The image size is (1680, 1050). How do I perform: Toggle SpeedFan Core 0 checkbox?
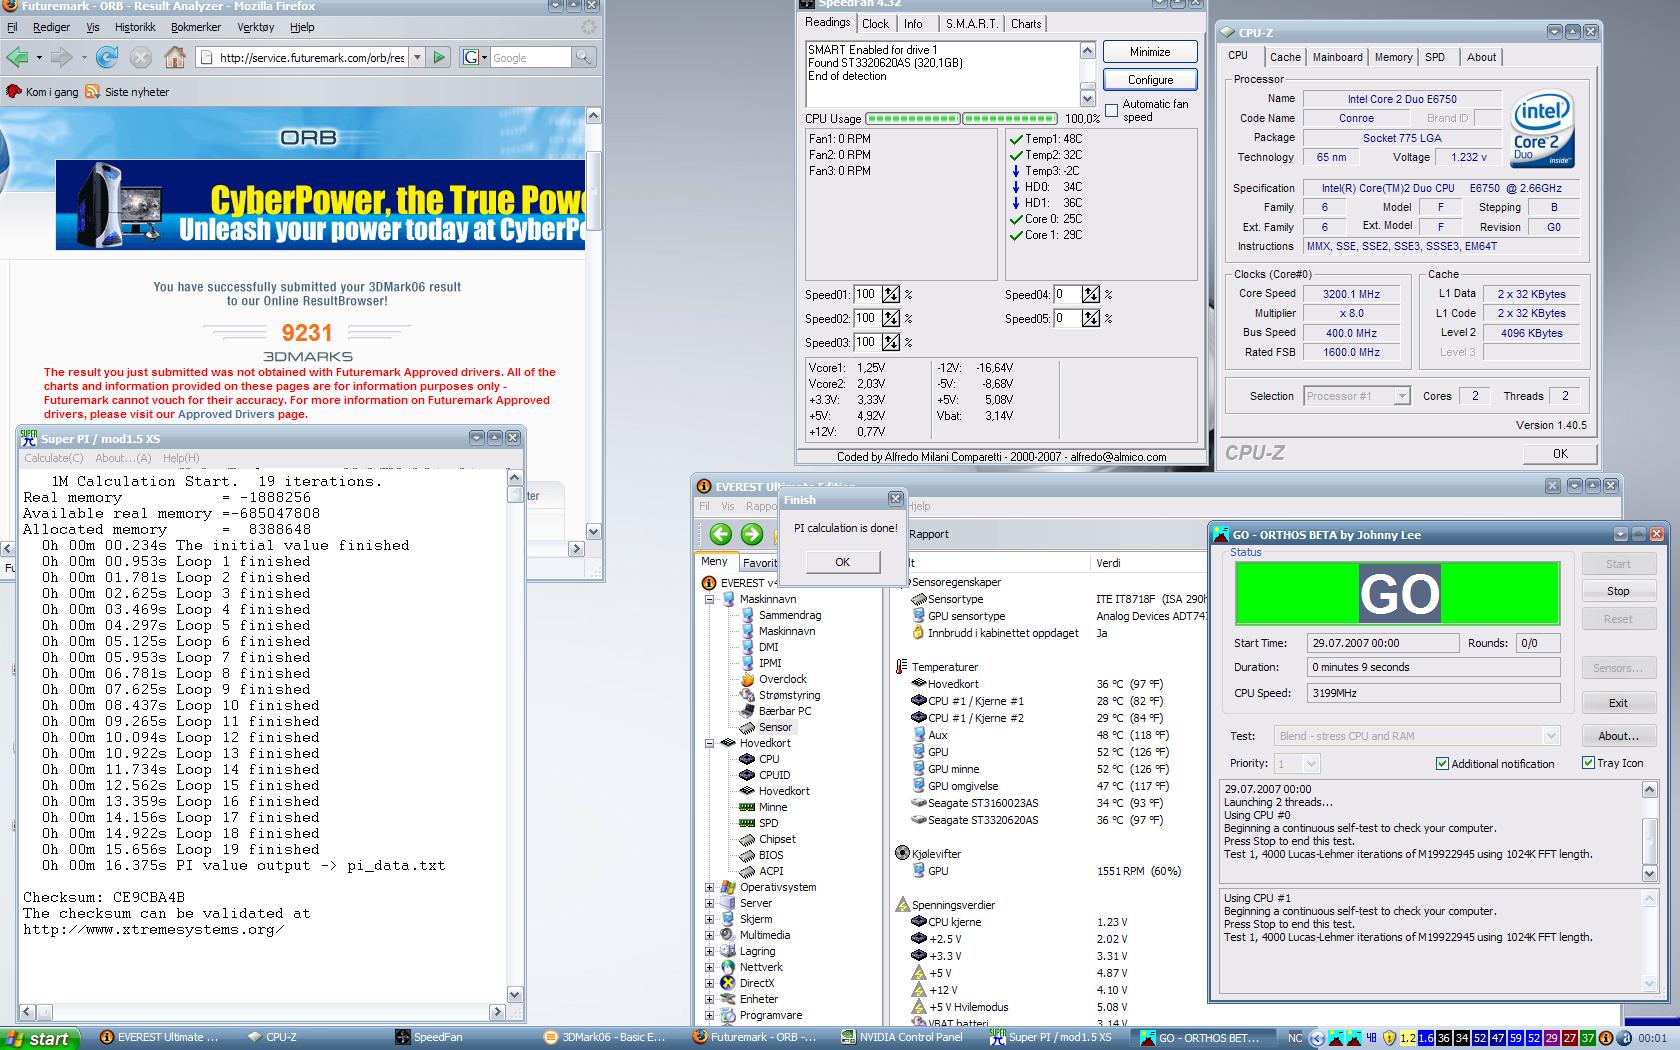[x=1016, y=219]
